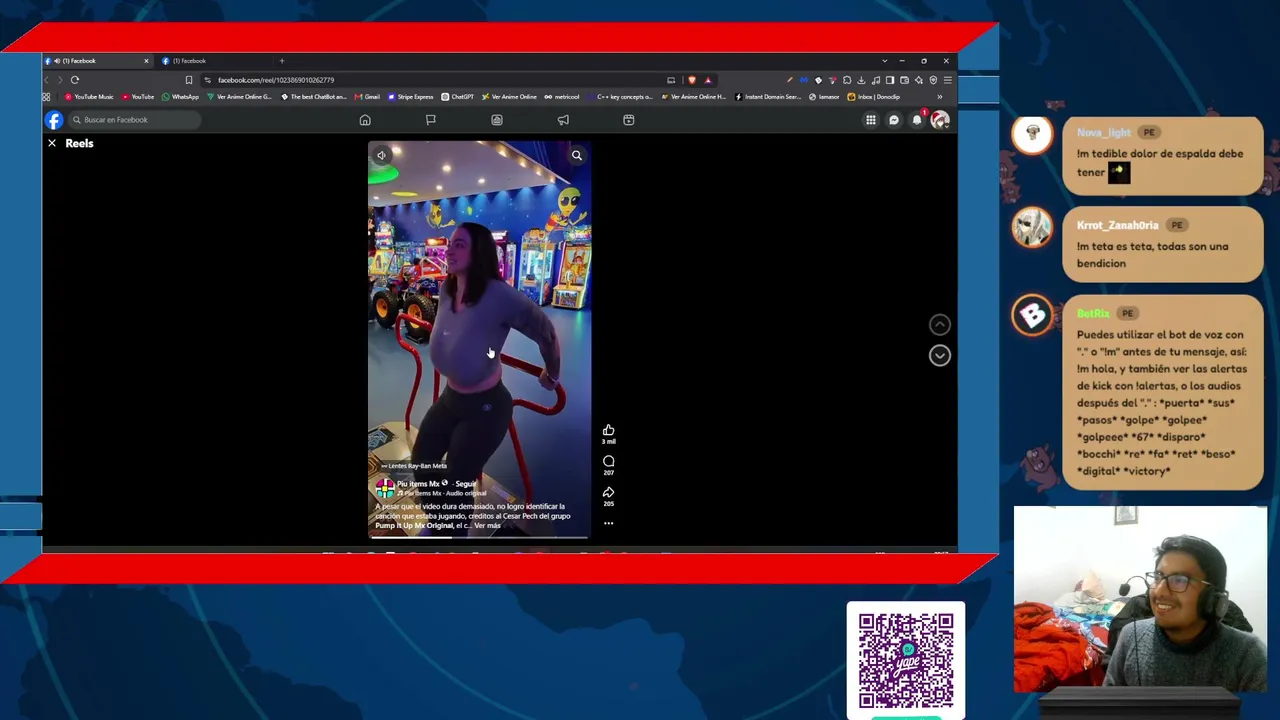Image resolution: width=1280 pixels, height=720 pixels.
Task: Open the tab search dropdown arrow
Action: pyautogui.click(x=884, y=61)
